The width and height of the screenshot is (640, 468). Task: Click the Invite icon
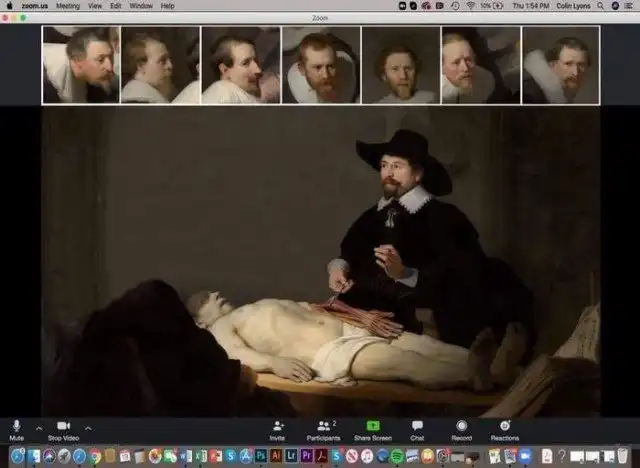pos(277,427)
